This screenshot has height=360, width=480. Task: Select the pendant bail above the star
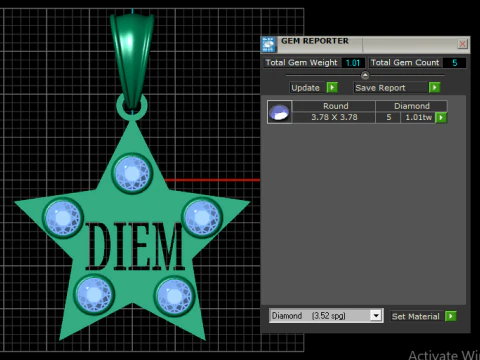click(132, 59)
